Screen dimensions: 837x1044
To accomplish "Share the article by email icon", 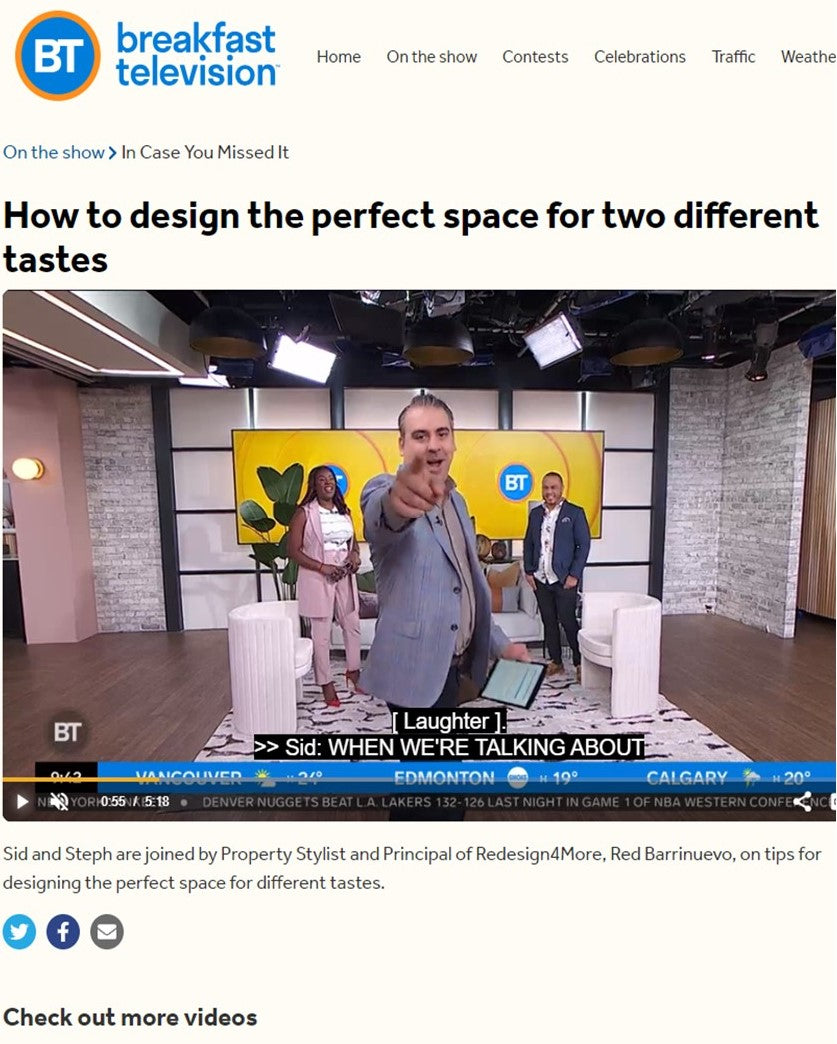I will [x=107, y=931].
